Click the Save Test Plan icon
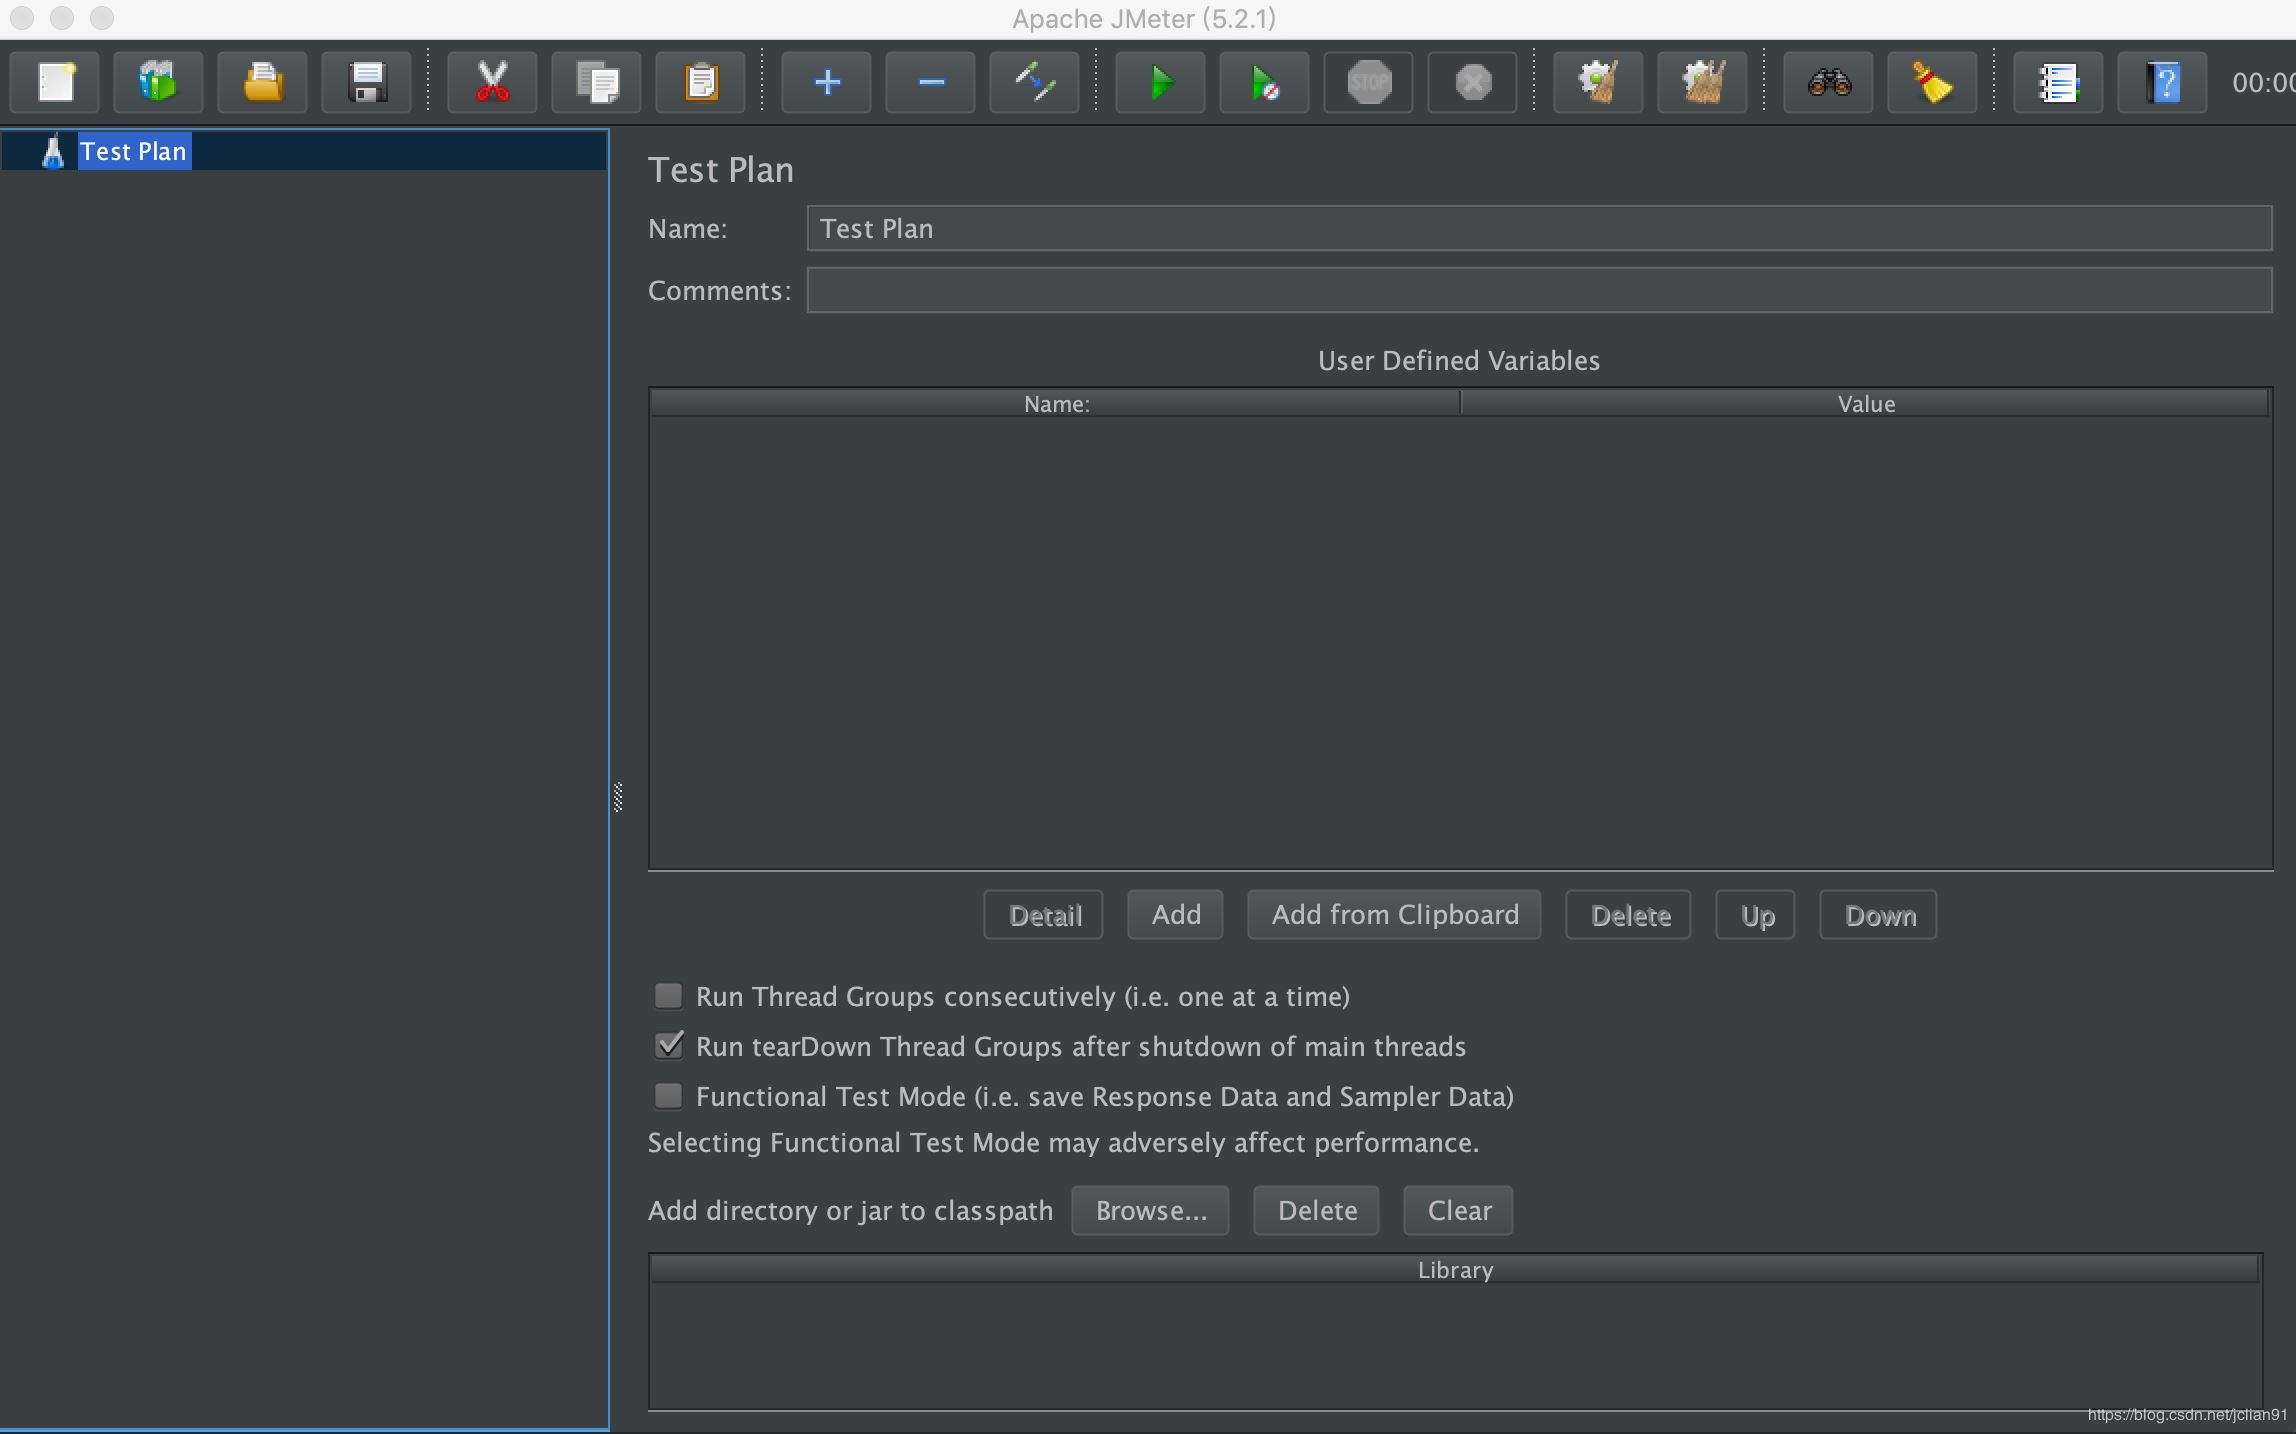The width and height of the screenshot is (2296, 1434). point(365,79)
